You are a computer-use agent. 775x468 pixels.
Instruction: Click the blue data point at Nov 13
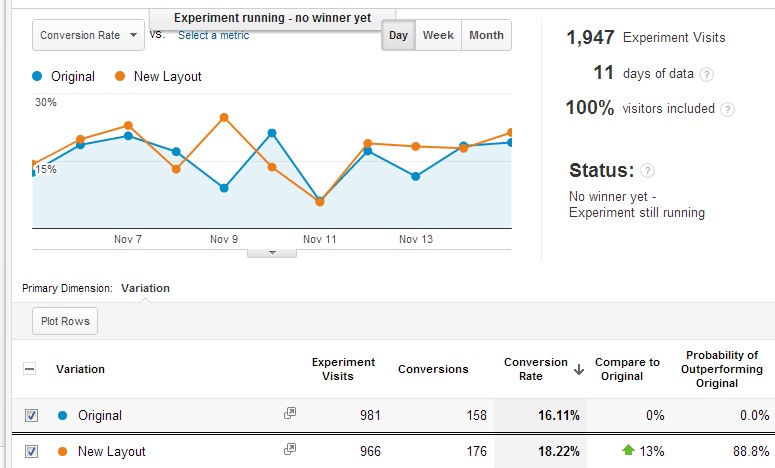pyautogui.click(x=416, y=176)
